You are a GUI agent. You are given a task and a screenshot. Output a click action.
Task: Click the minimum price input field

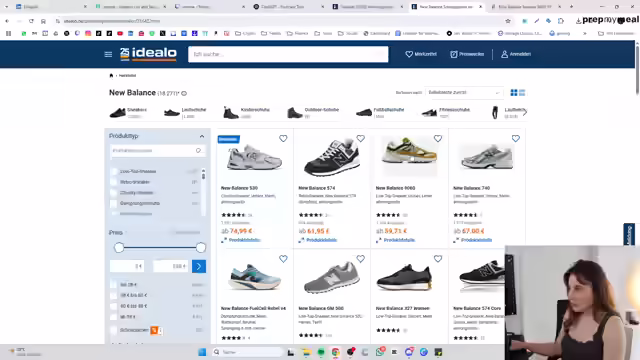click(x=127, y=266)
